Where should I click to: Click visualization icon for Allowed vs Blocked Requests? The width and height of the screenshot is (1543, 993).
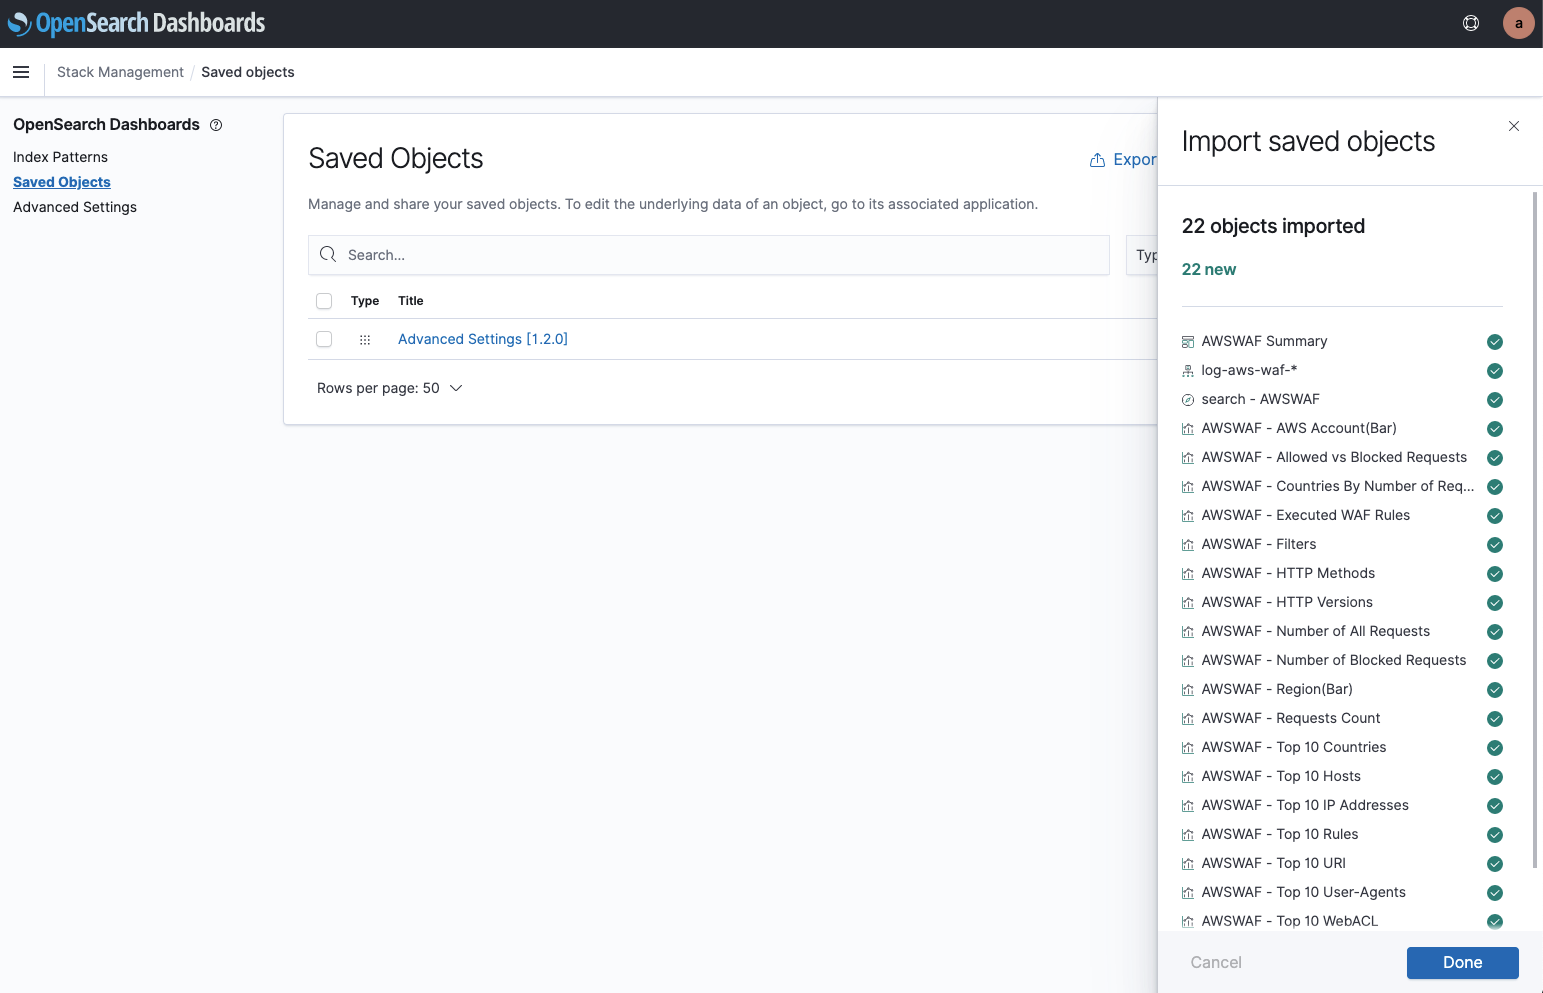pos(1188,458)
